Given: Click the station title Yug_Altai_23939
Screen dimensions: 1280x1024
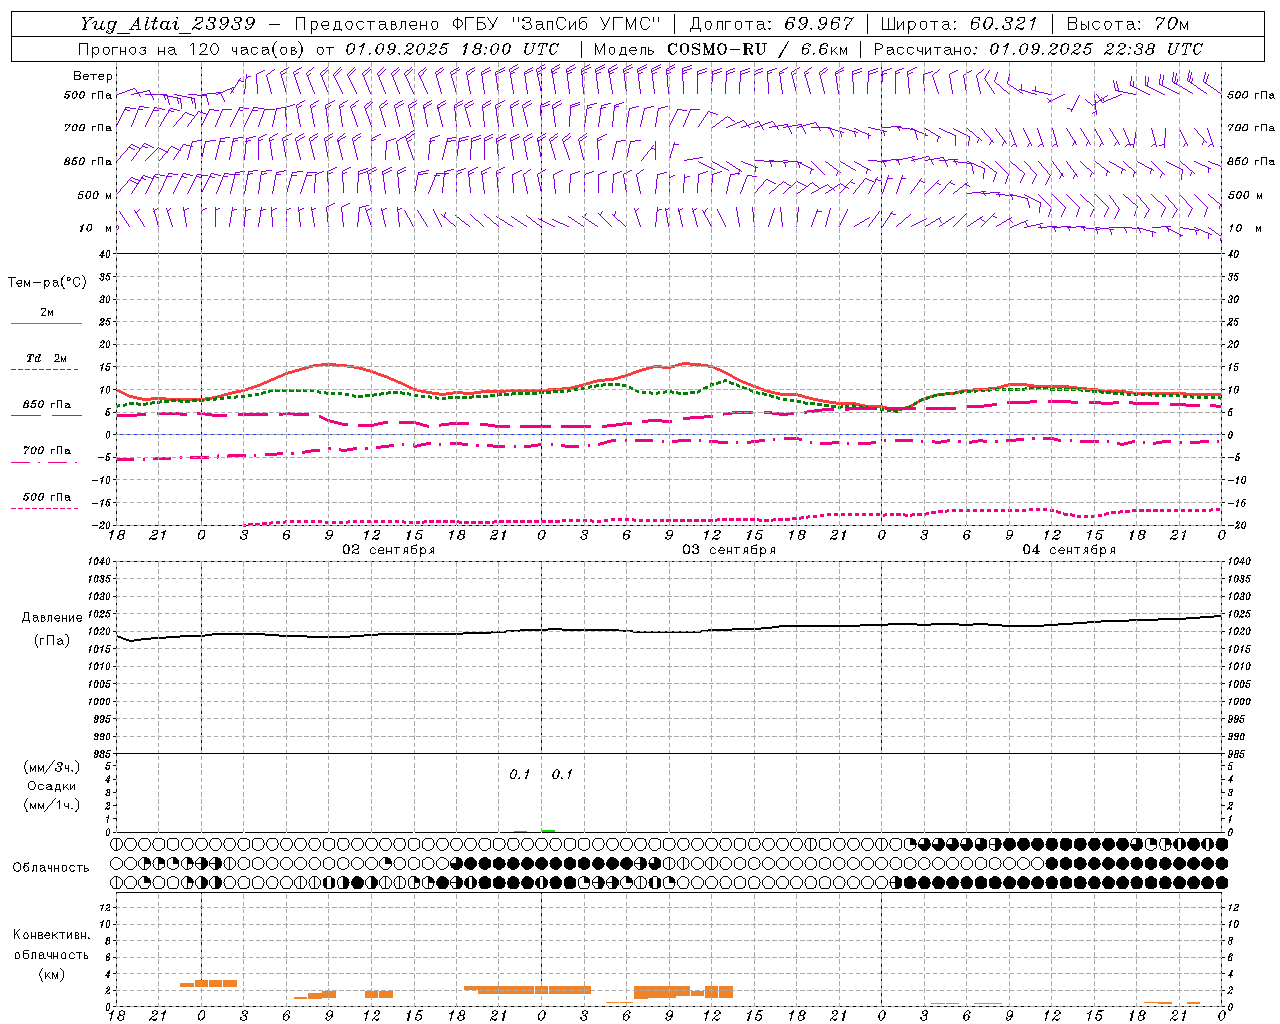Looking at the screenshot, I should pyautogui.click(x=168, y=24).
